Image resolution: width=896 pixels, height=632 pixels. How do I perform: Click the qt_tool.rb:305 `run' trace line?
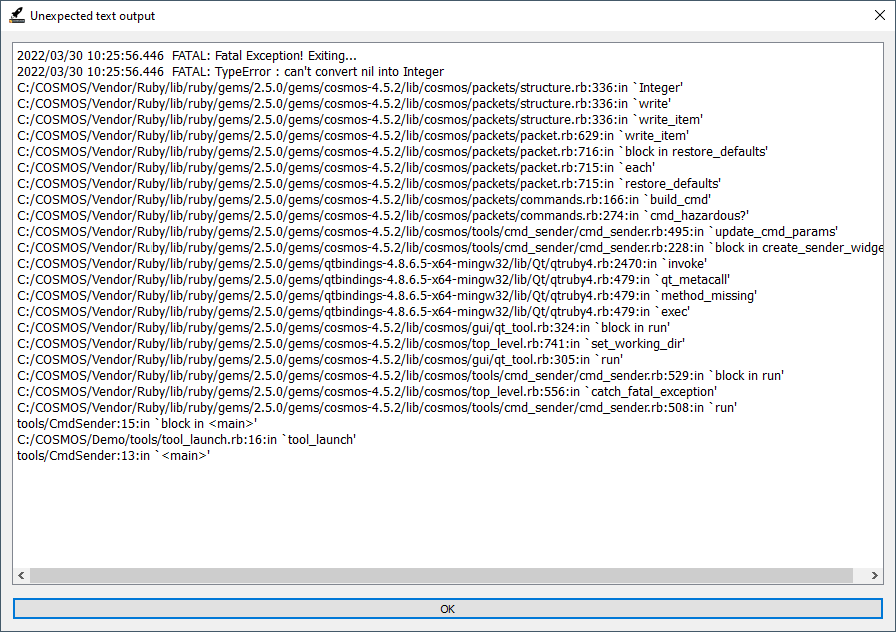[320, 359]
